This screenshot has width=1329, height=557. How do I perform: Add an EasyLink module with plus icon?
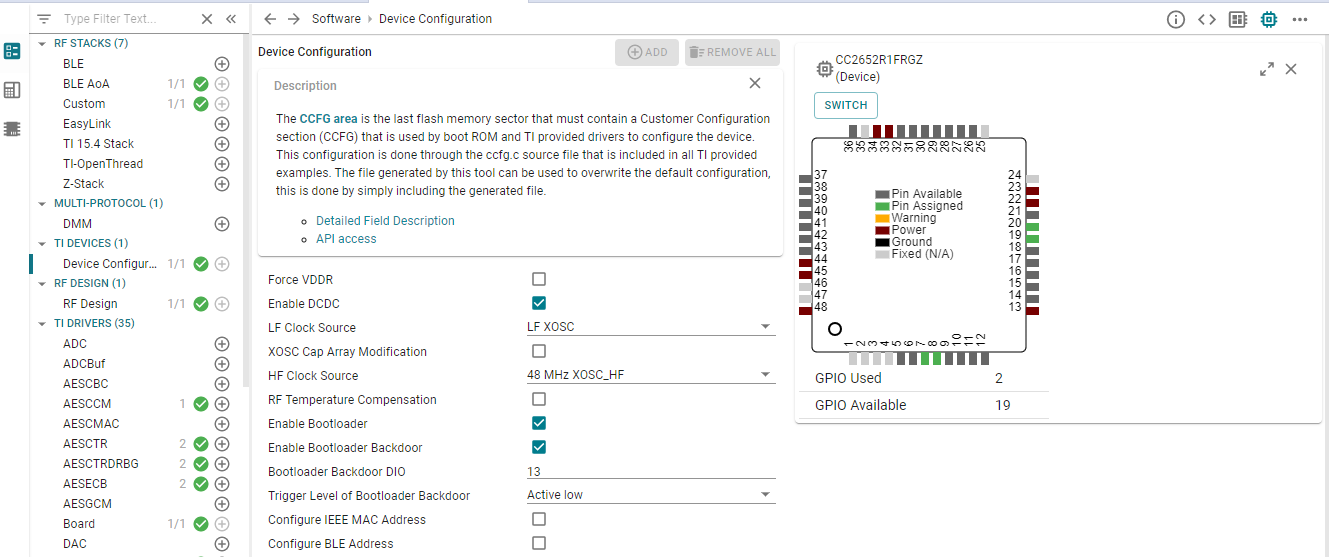(222, 124)
